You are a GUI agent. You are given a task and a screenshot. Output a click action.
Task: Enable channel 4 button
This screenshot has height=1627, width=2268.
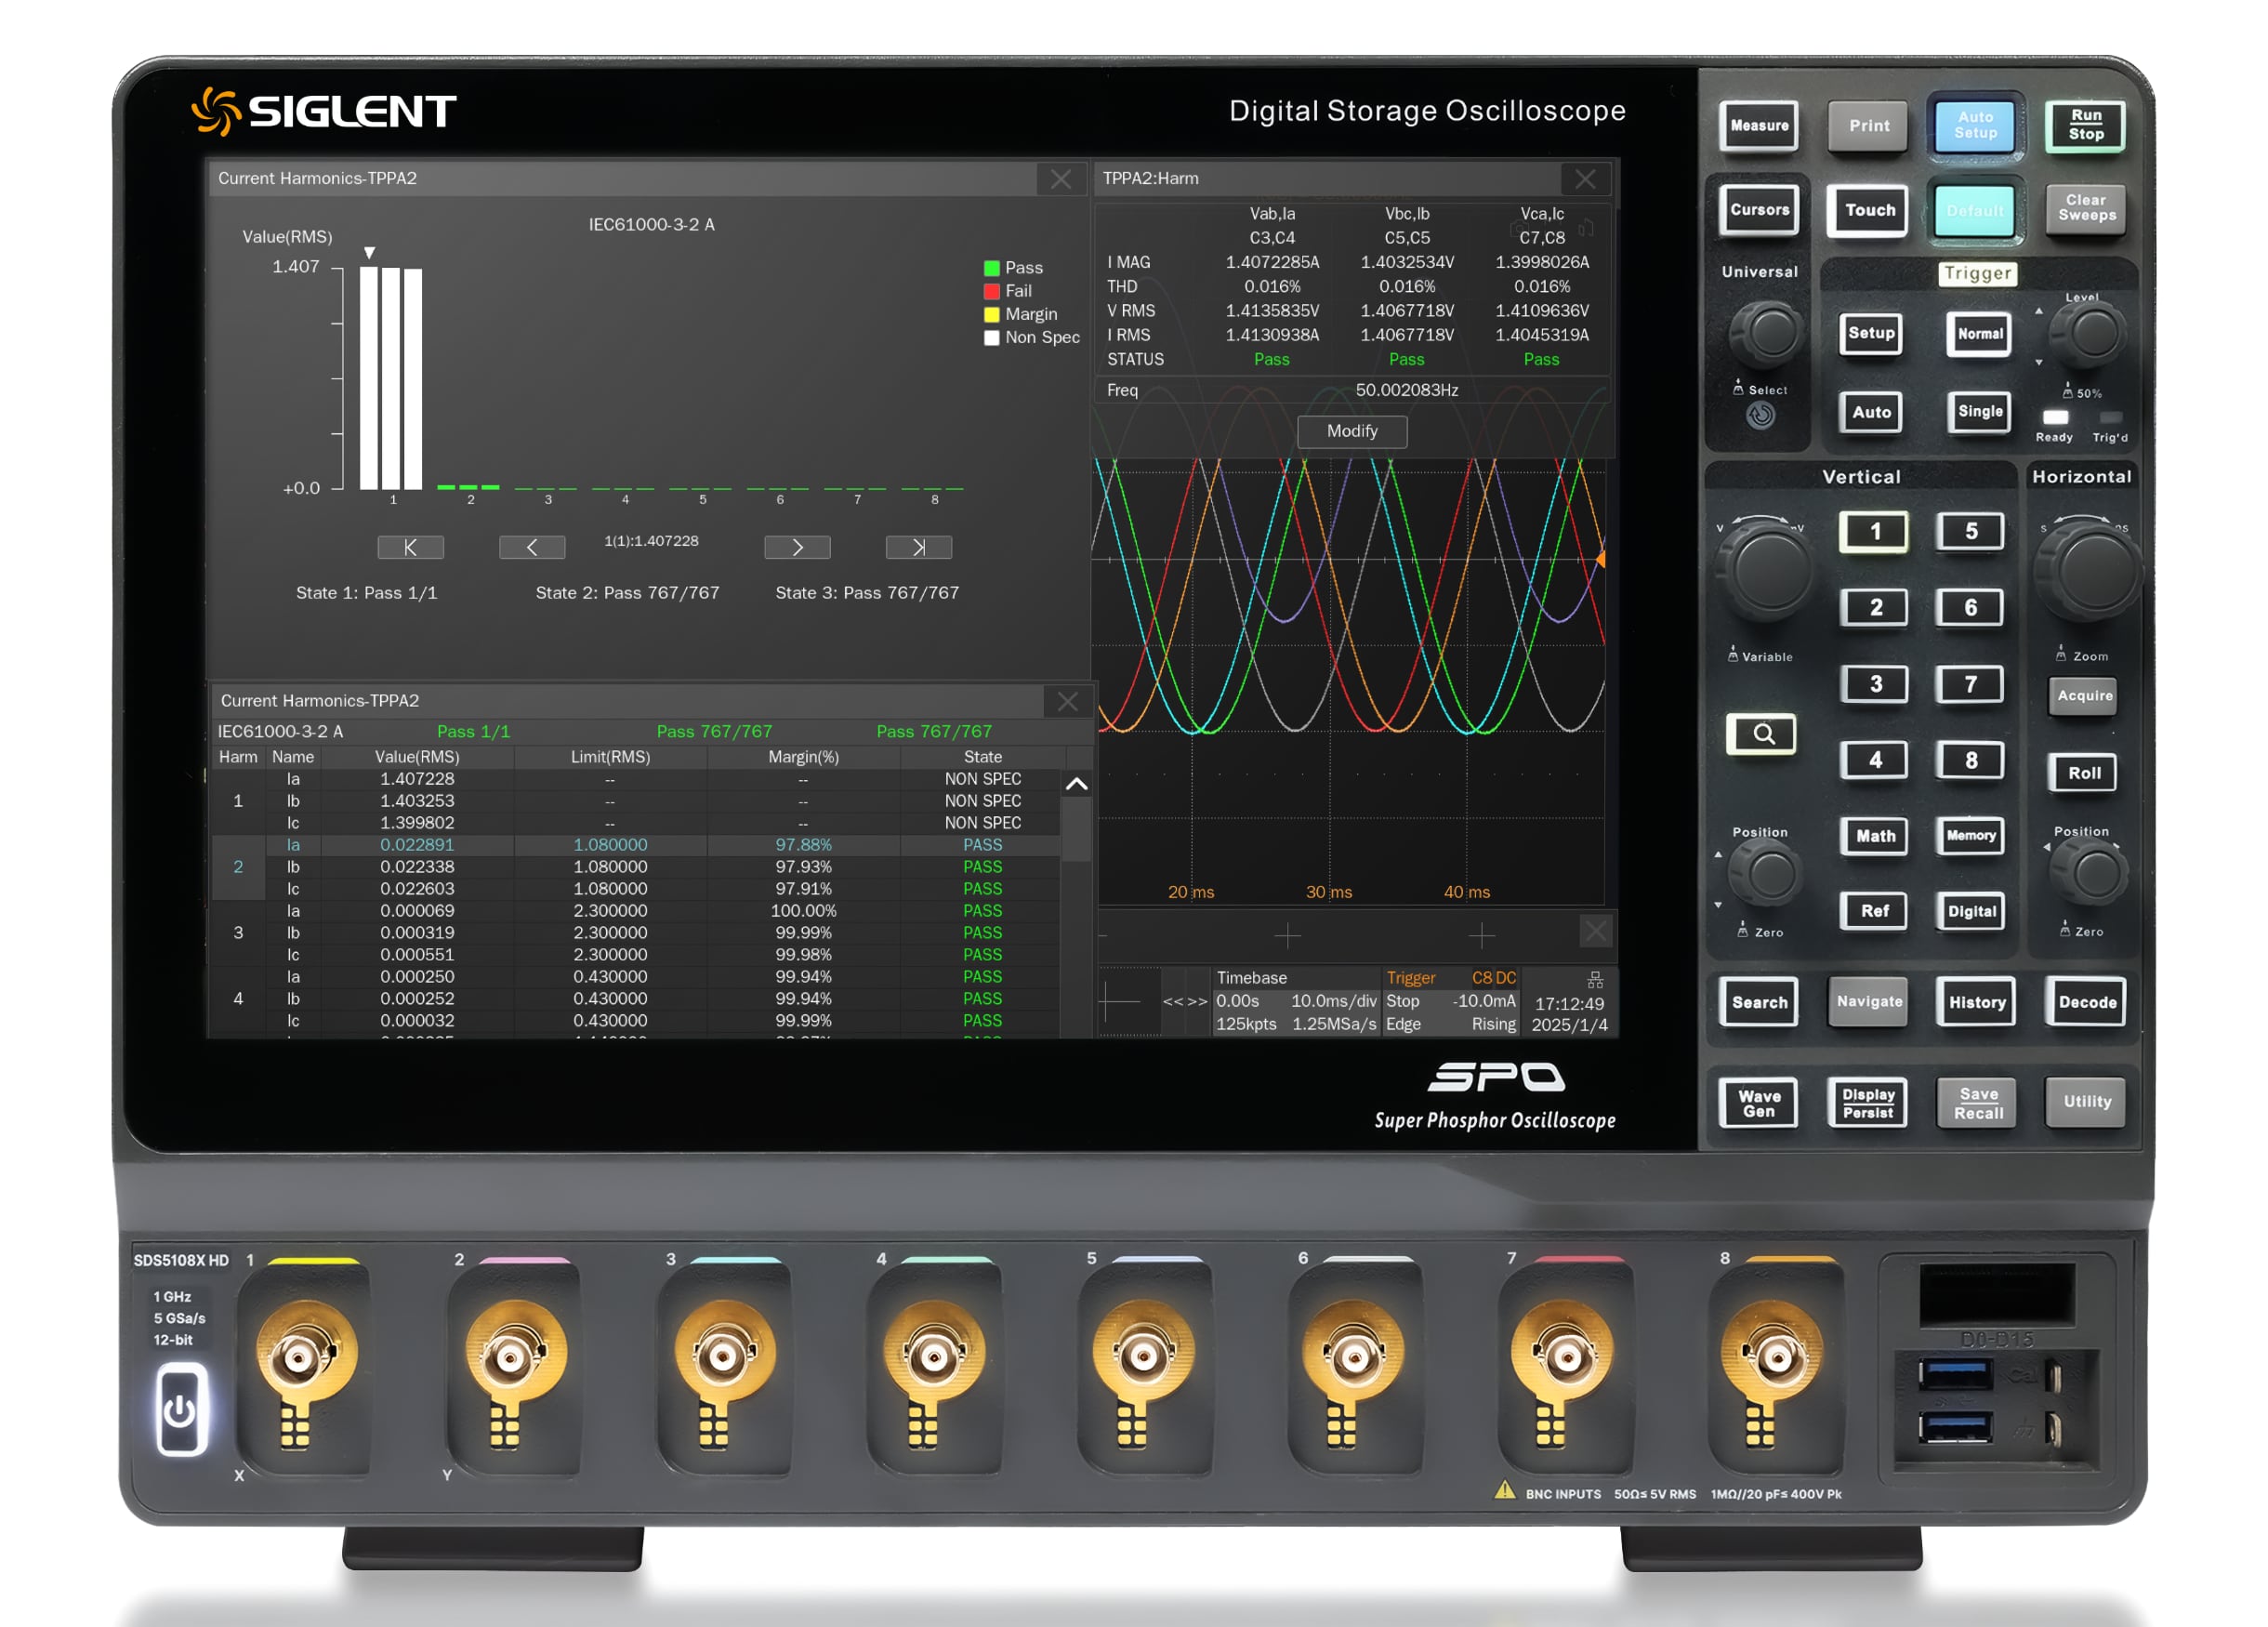[1873, 760]
